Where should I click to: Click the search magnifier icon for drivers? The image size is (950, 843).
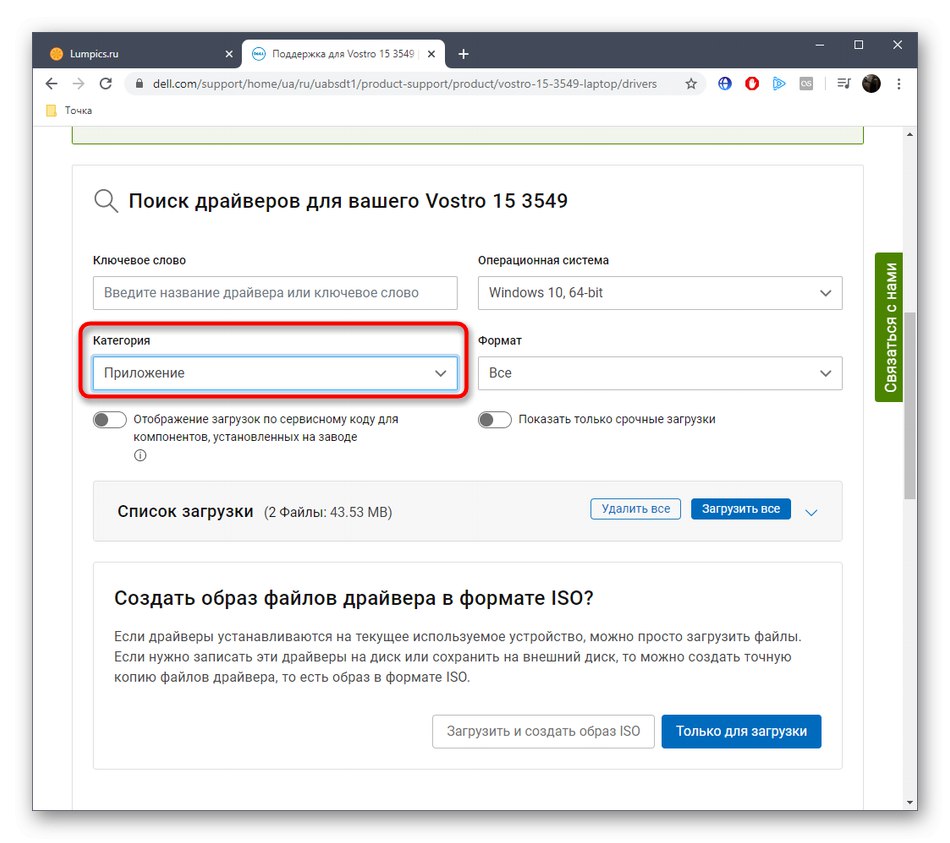tap(105, 200)
